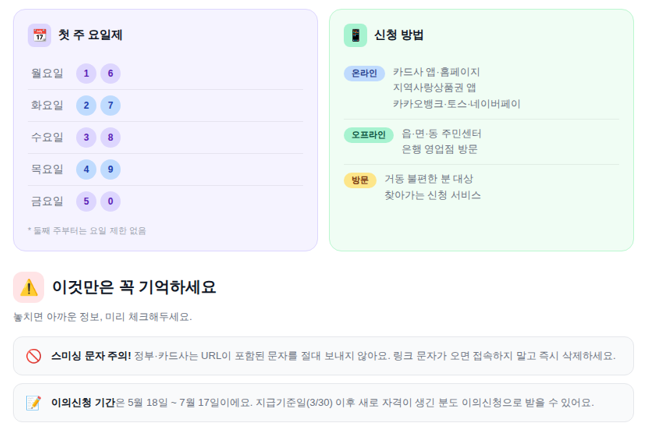This screenshot has width=650, height=434.
Task: Click digit 1 circle in 월요일 row
Action: pos(87,73)
